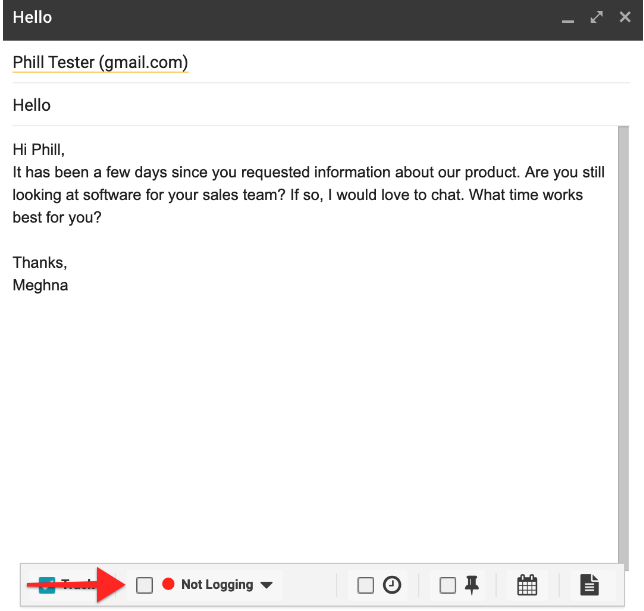
Task: Open the document templates icon
Action: click(x=589, y=585)
